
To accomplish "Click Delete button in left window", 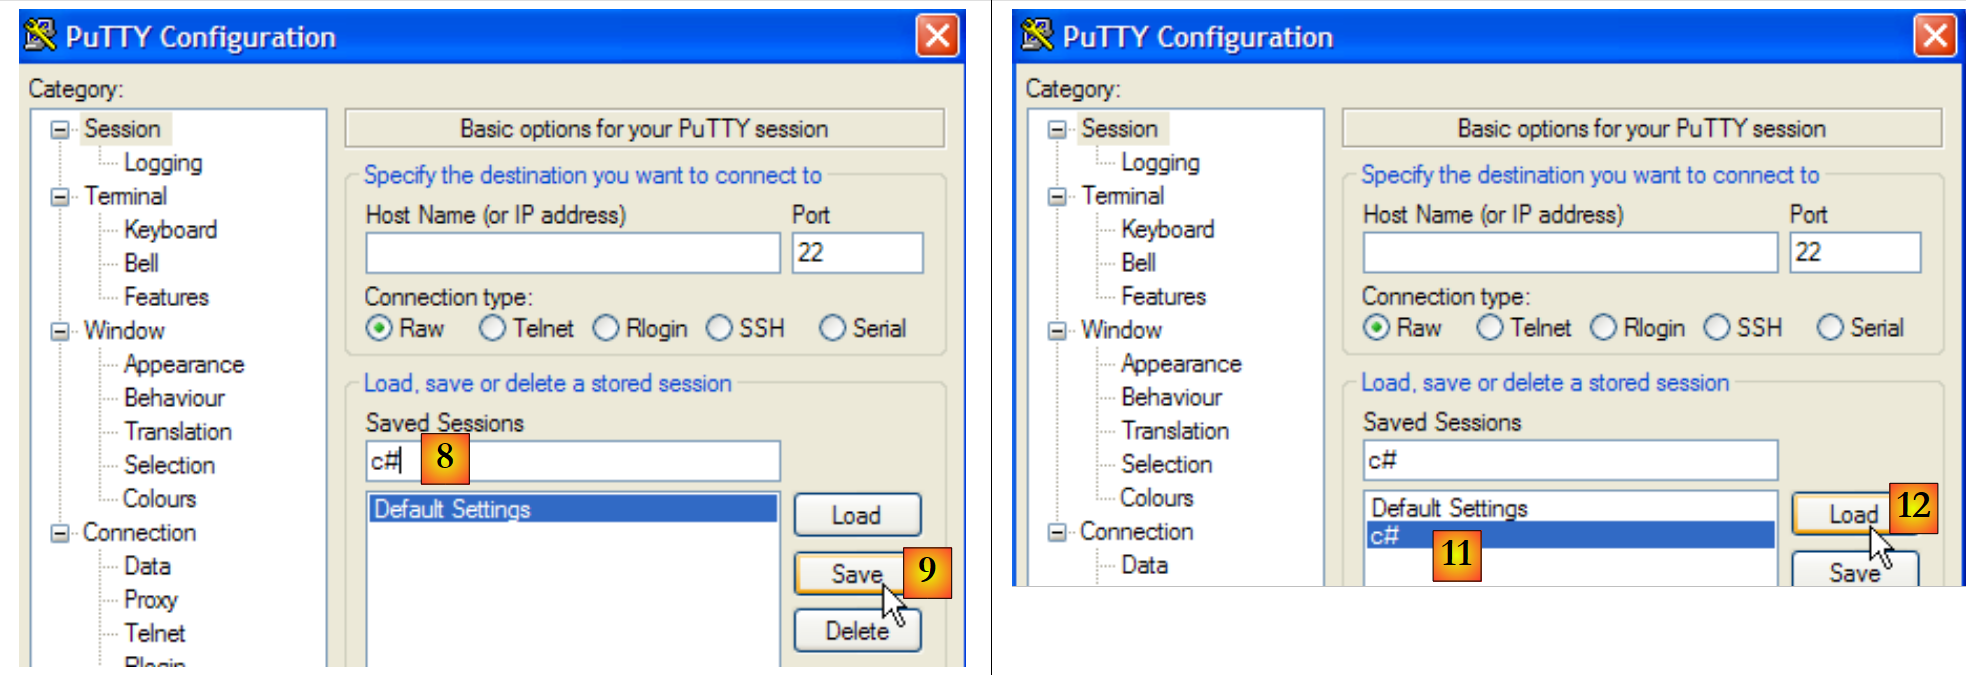I will 857,631.
